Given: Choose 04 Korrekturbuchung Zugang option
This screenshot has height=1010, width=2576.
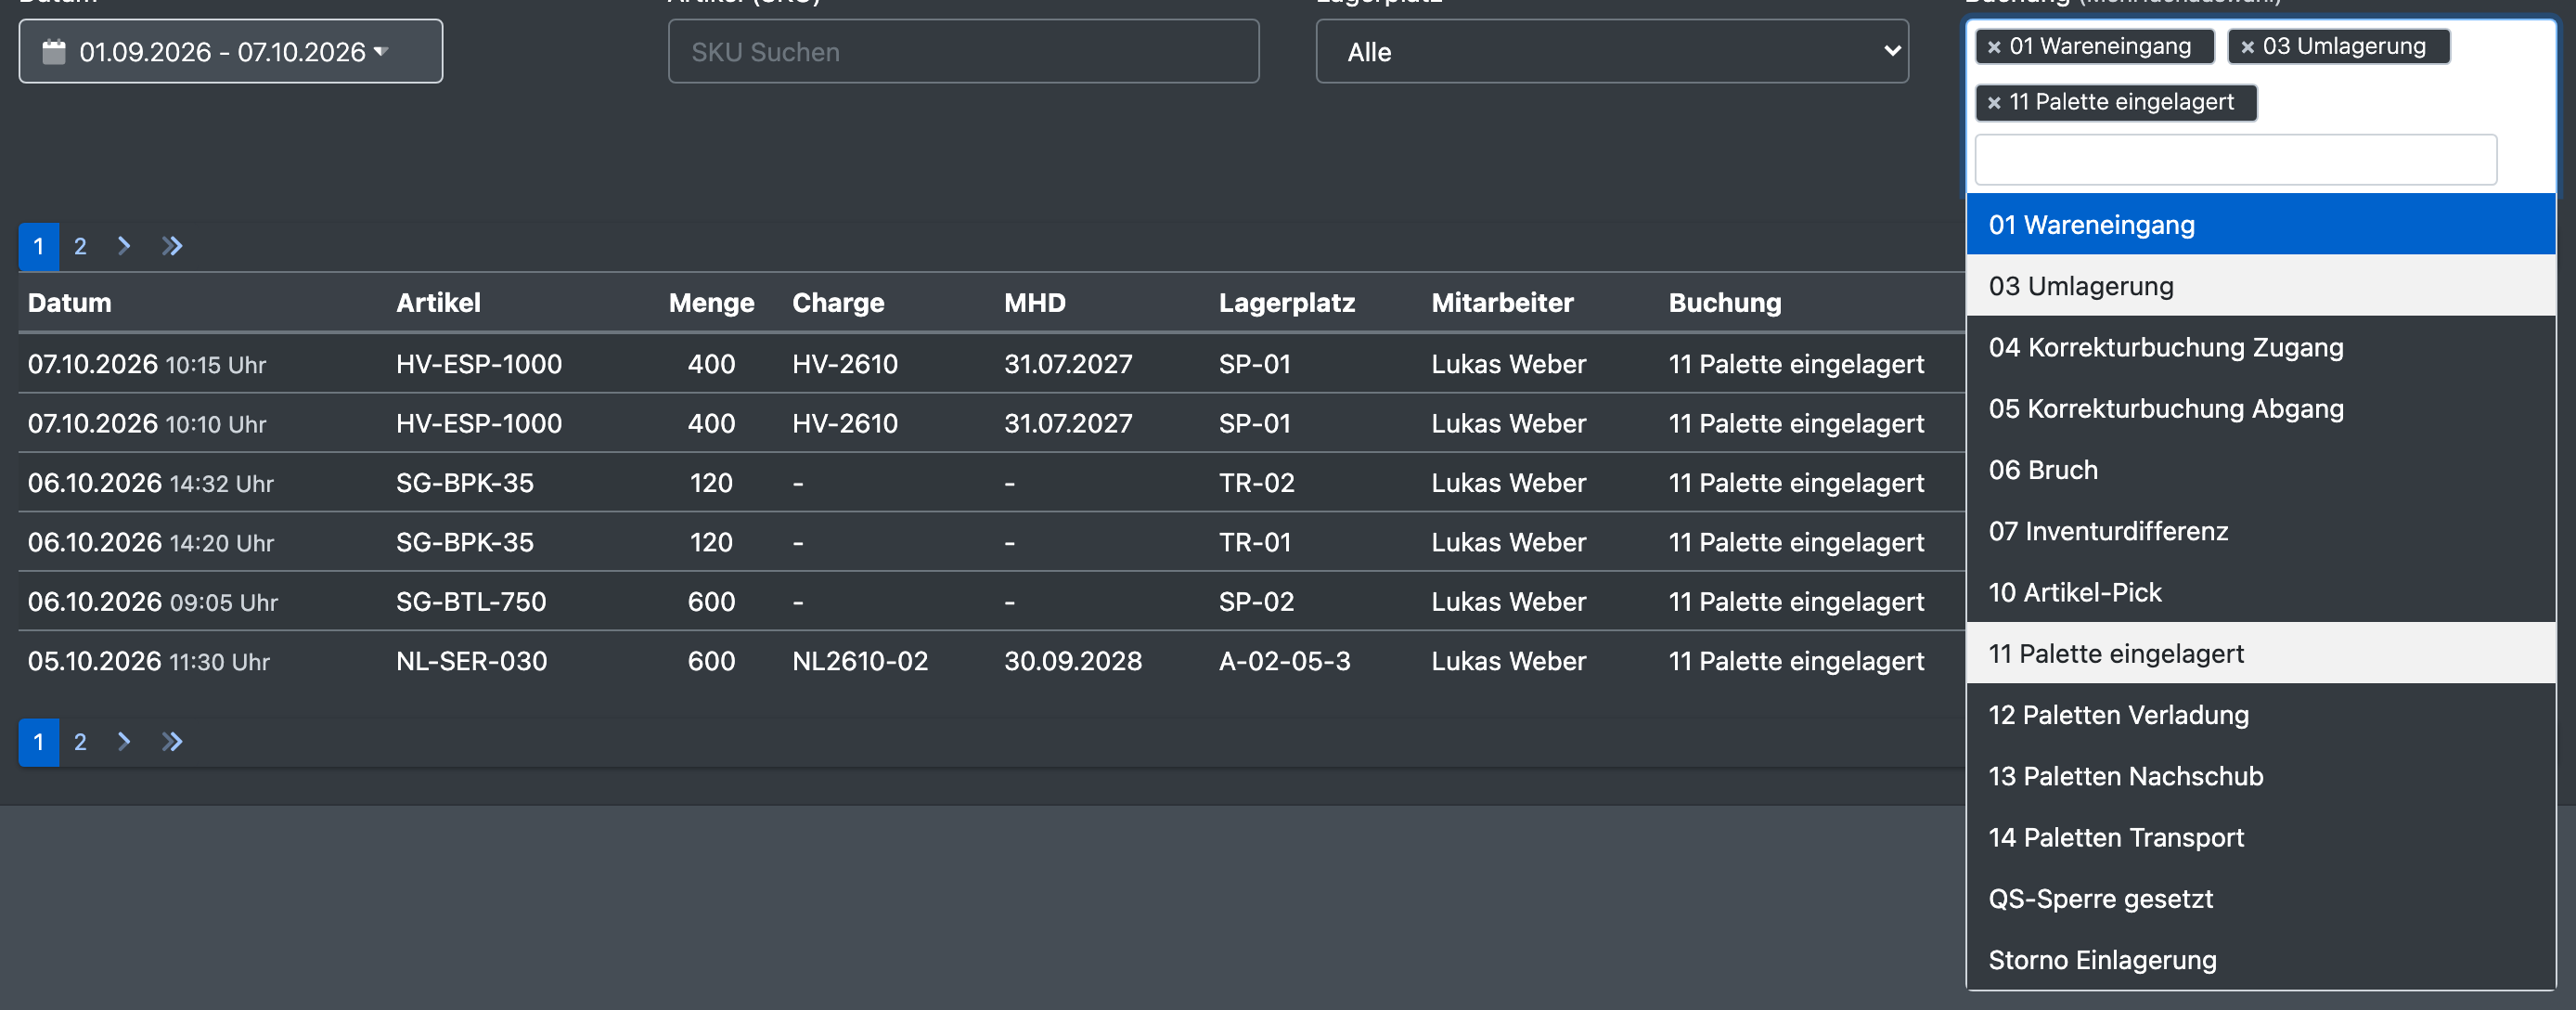Looking at the screenshot, I should (x=2260, y=347).
